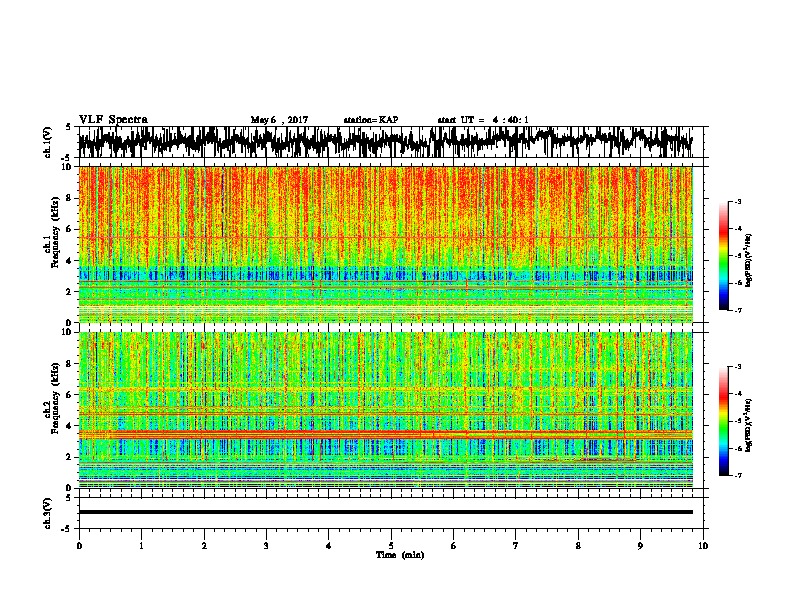Click the "start UT = 4:40:1" header text

[x=483, y=120]
